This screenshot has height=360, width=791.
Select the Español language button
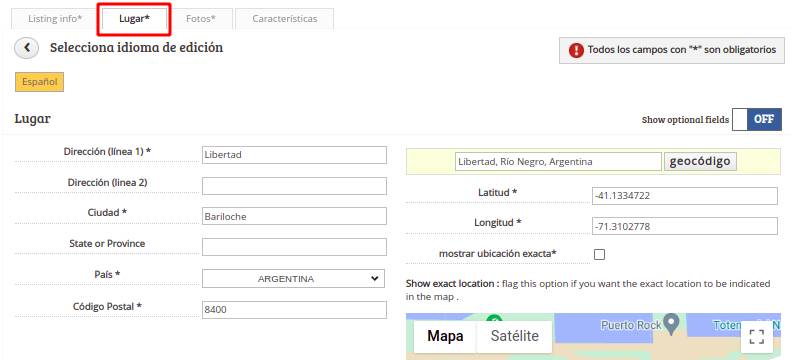point(39,82)
